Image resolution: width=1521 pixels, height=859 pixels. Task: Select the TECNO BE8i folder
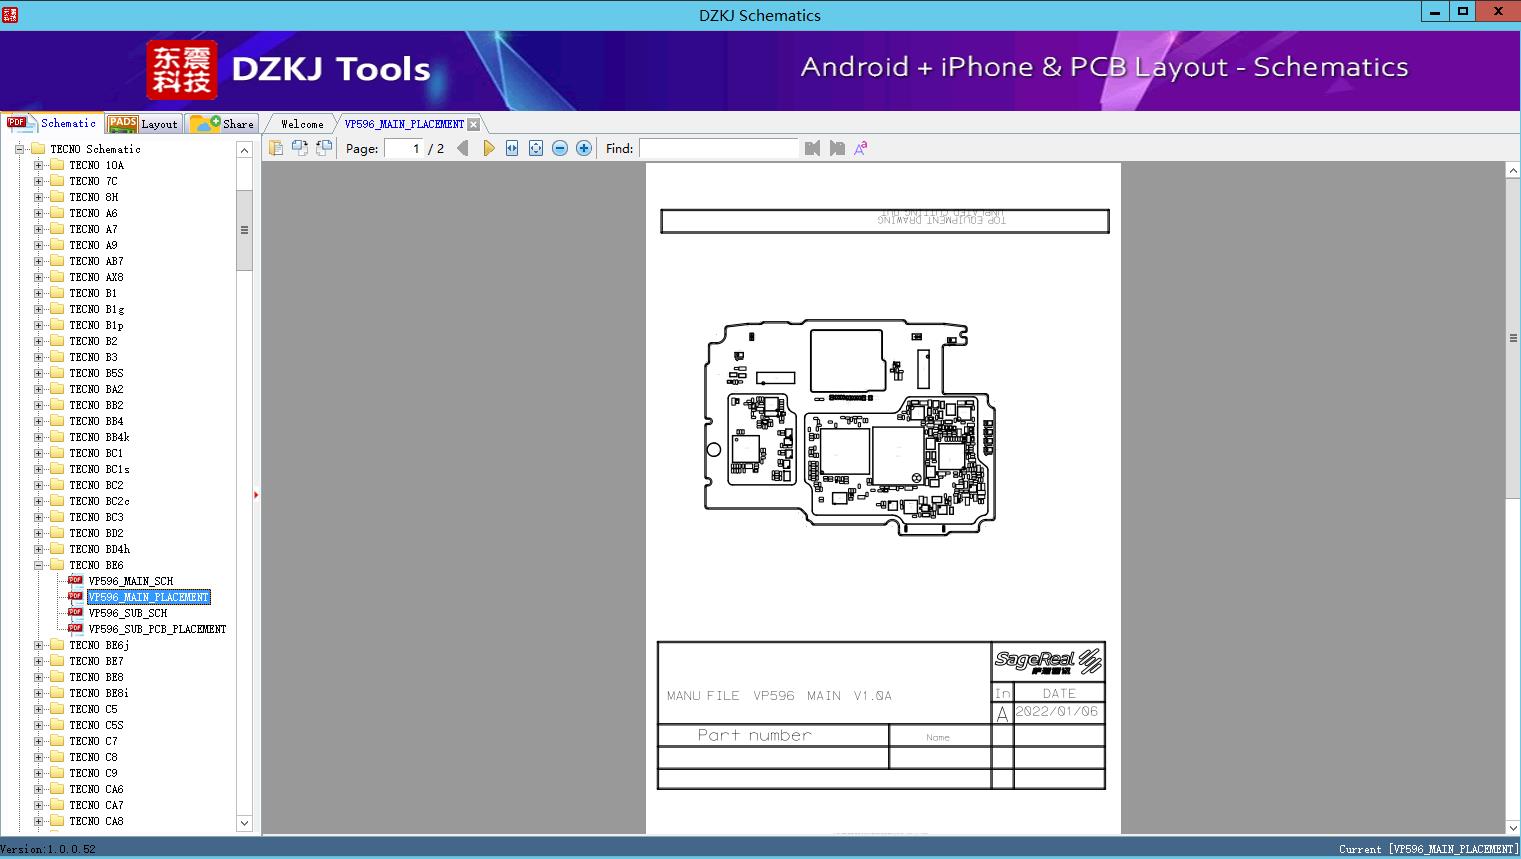(98, 693)
